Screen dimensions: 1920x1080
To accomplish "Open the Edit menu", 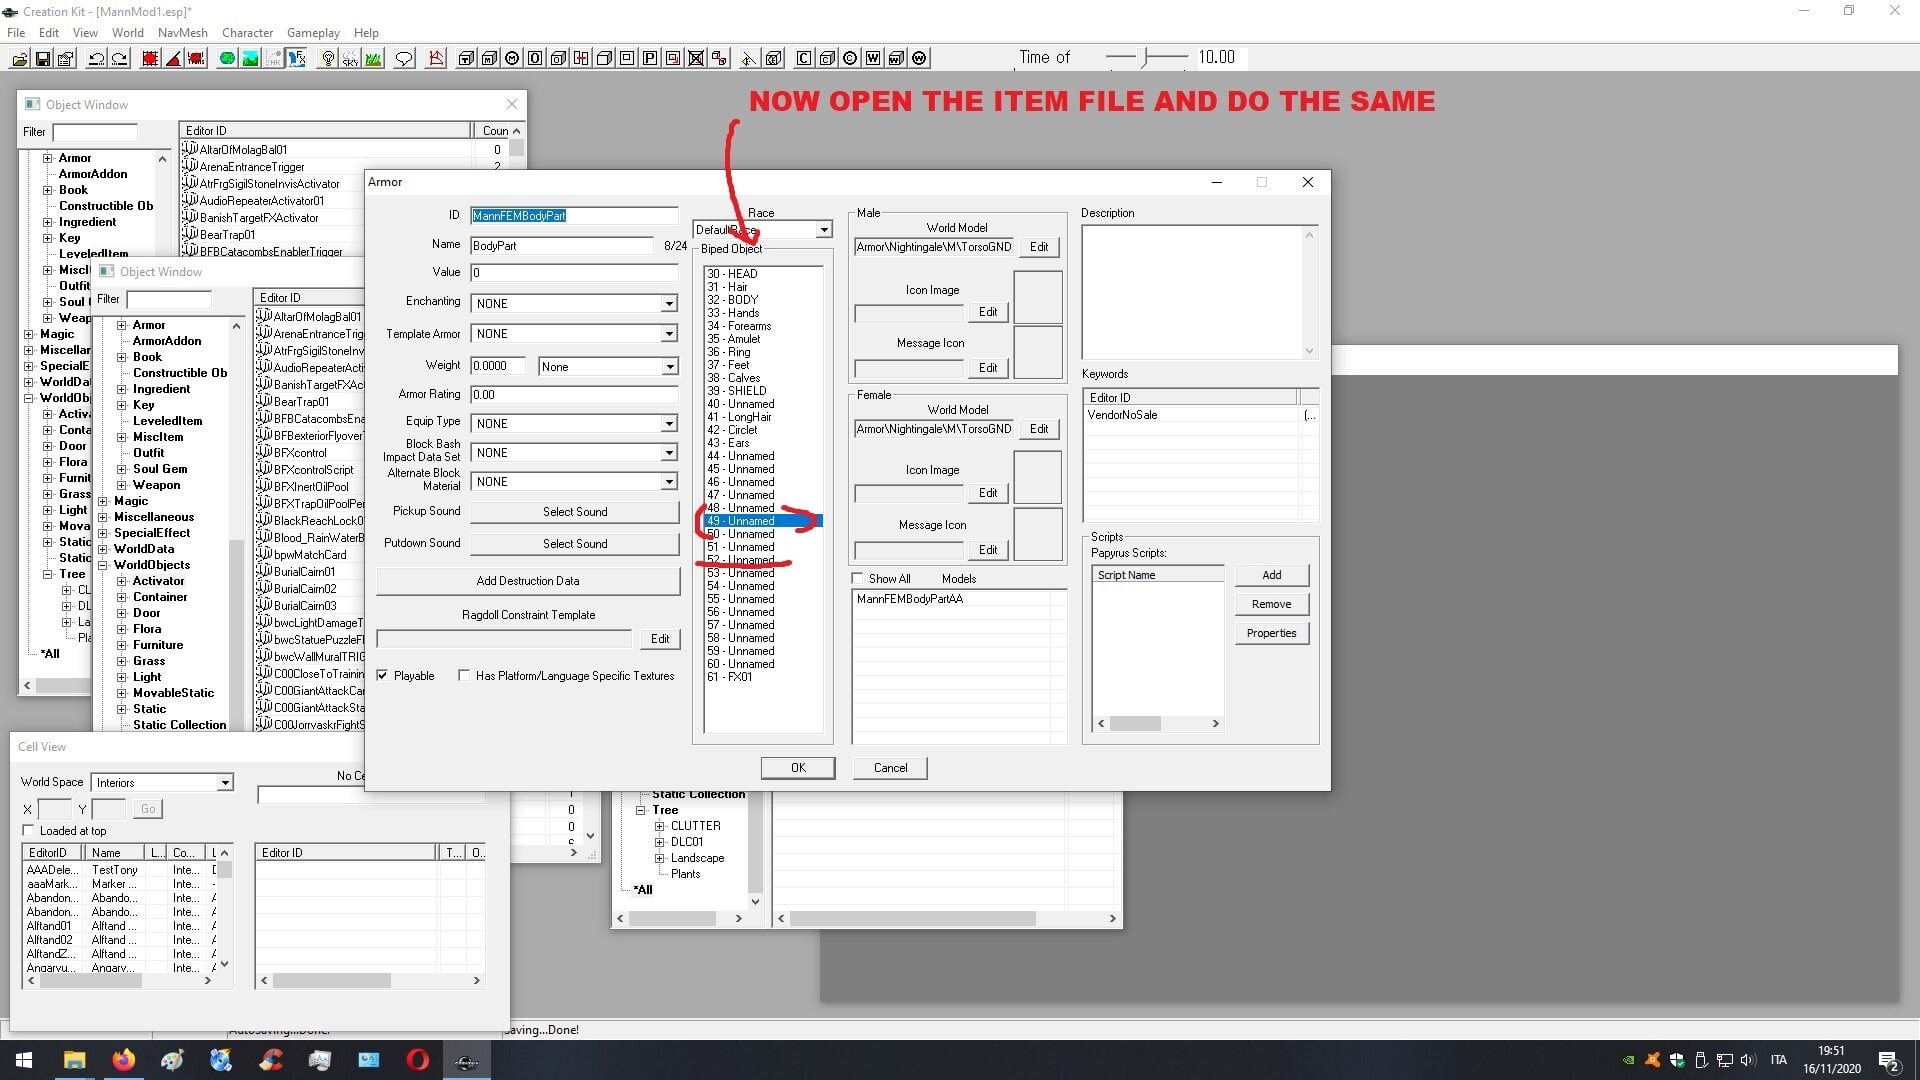I will tap(49, 32).
